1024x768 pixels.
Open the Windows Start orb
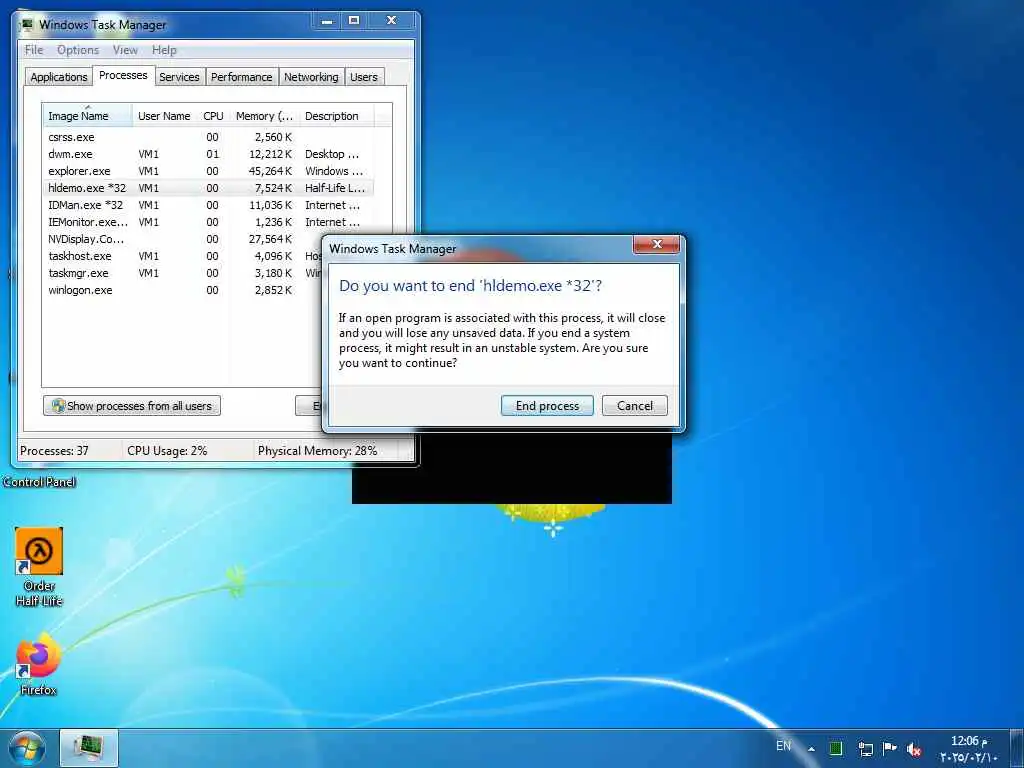(27, 748)
